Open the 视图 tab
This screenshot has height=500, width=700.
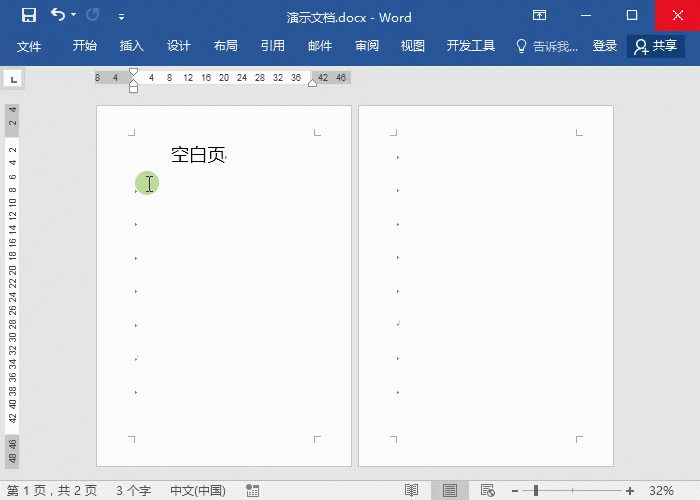click(412, 46)
